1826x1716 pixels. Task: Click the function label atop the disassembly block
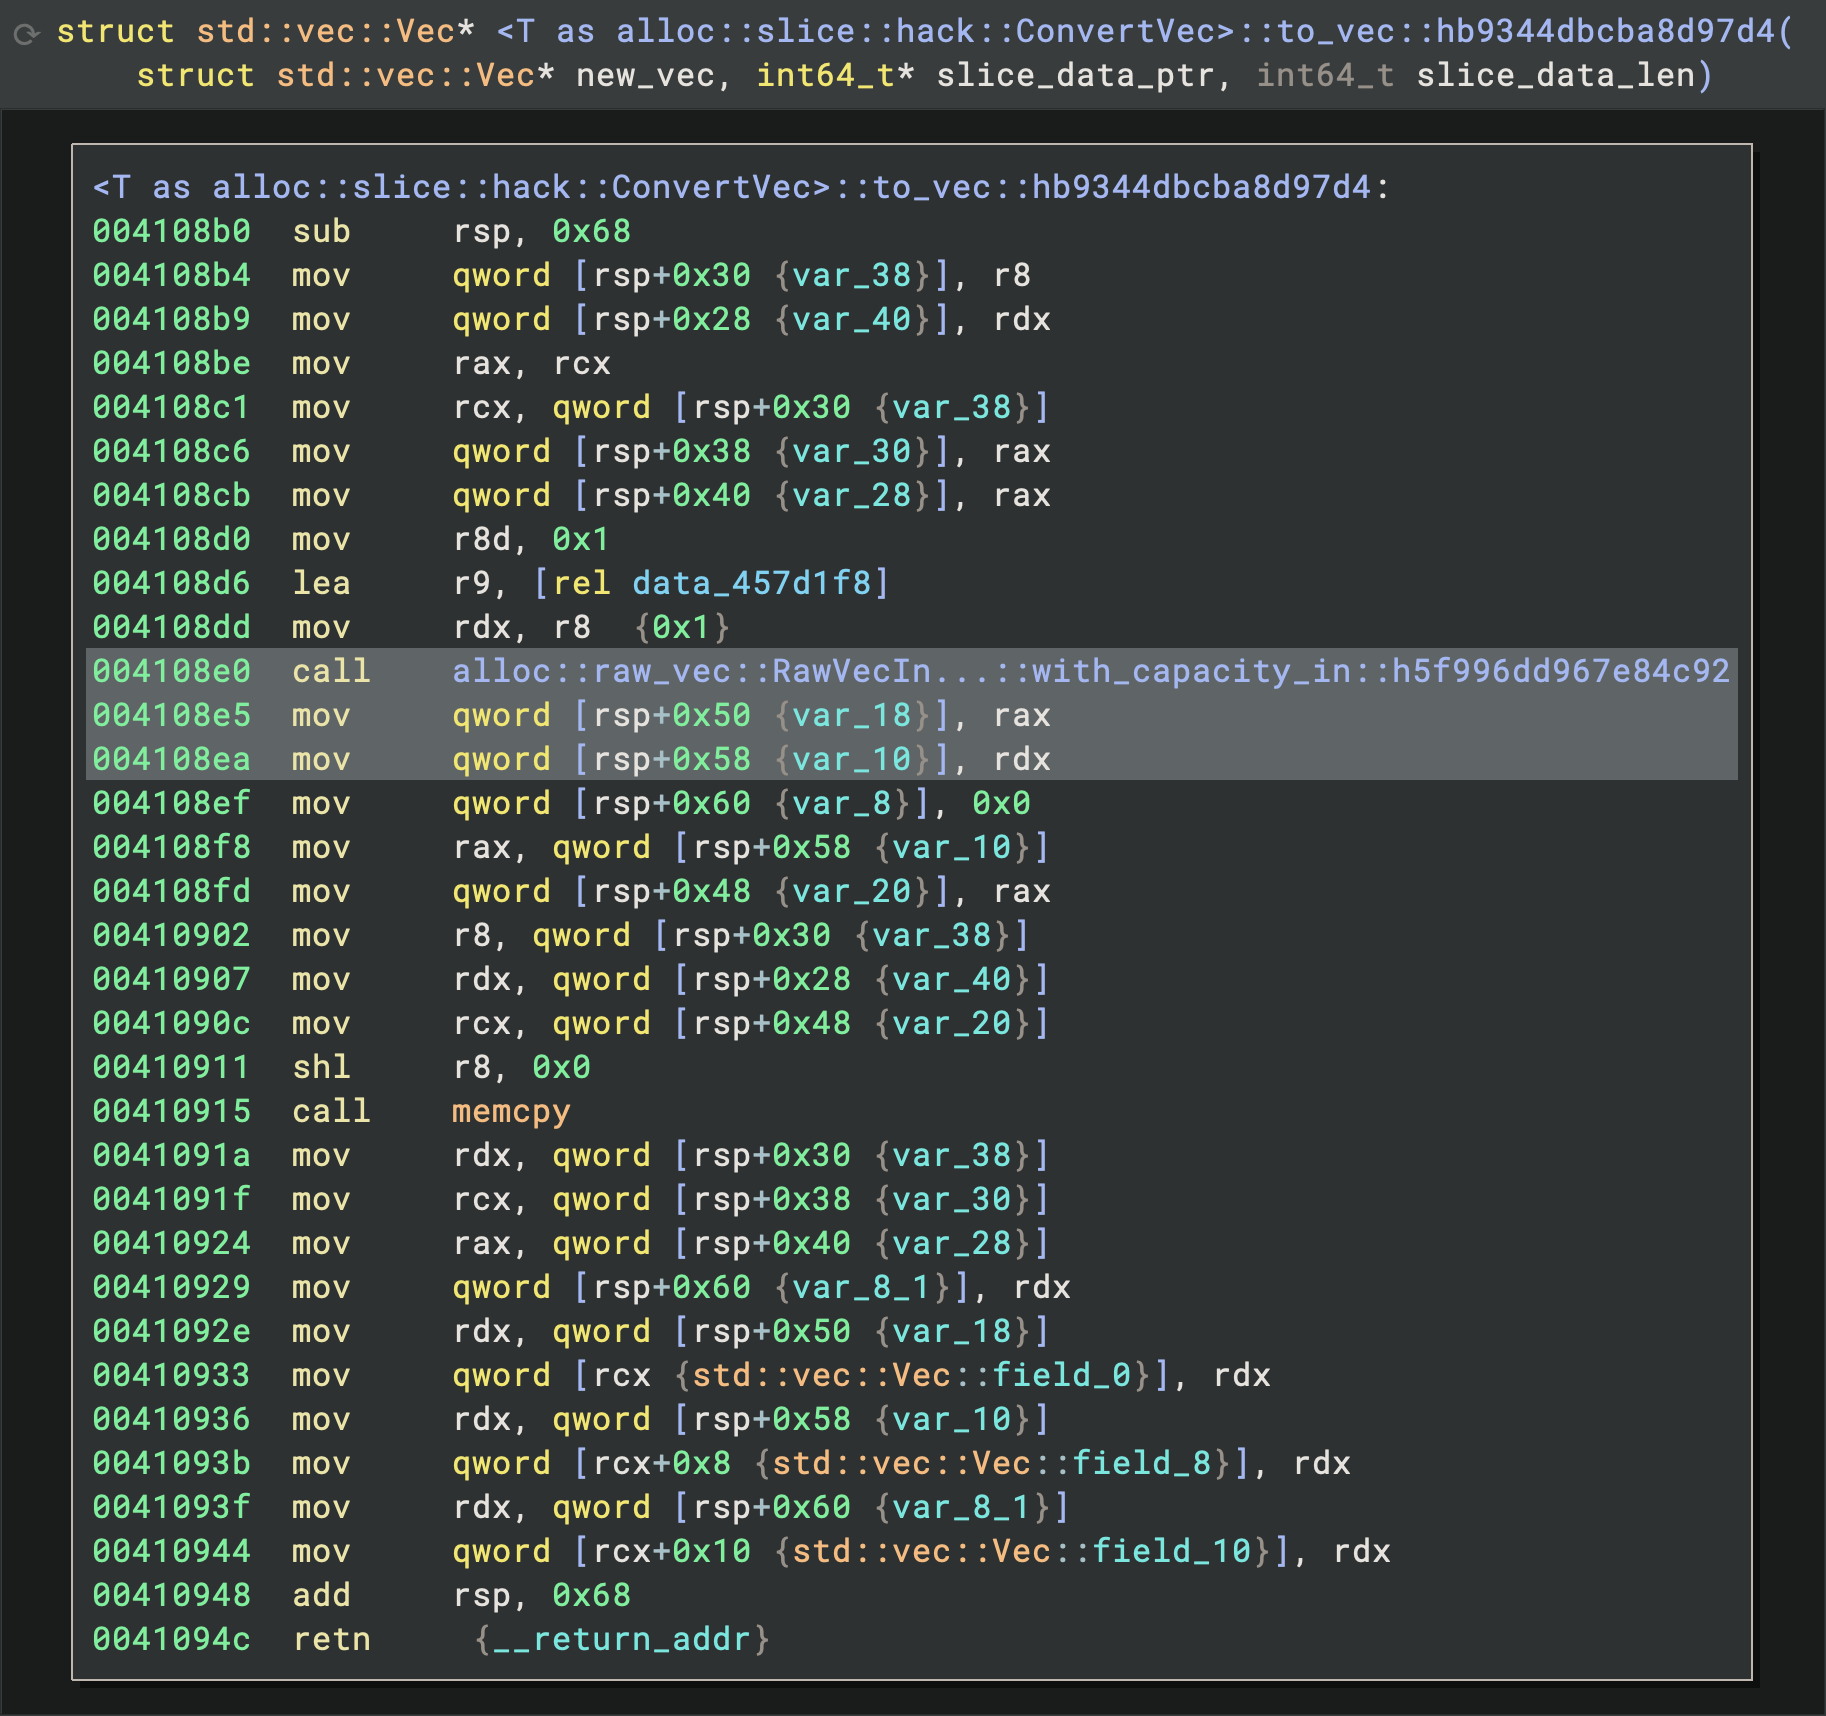[x=740, y=187]
